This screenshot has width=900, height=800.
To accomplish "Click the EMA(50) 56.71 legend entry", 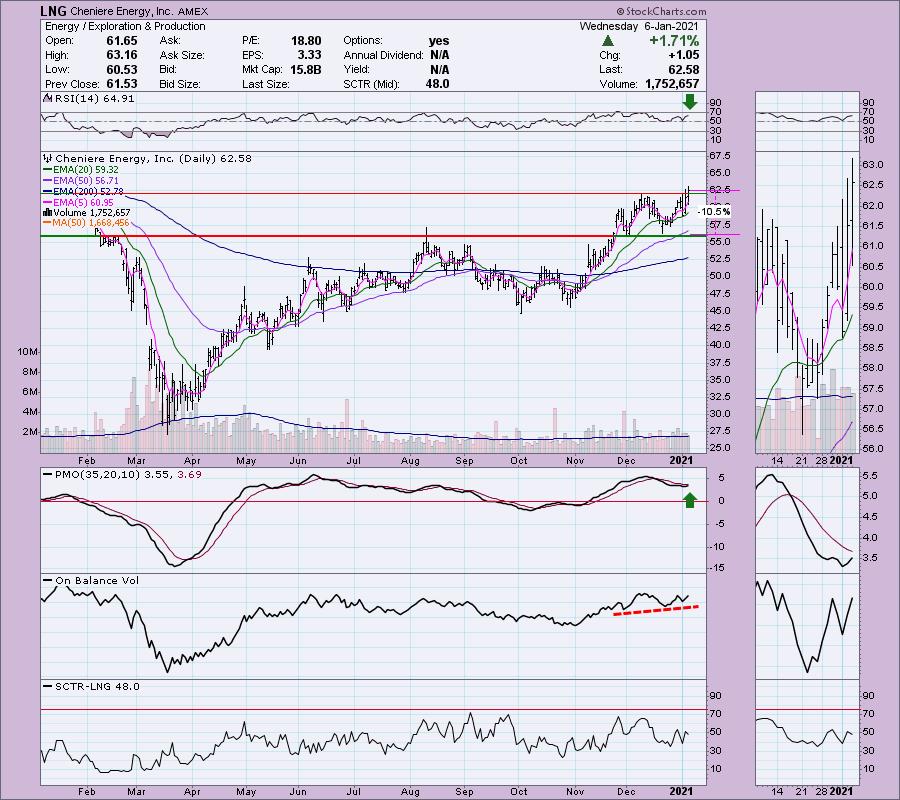I will (86, 181).
